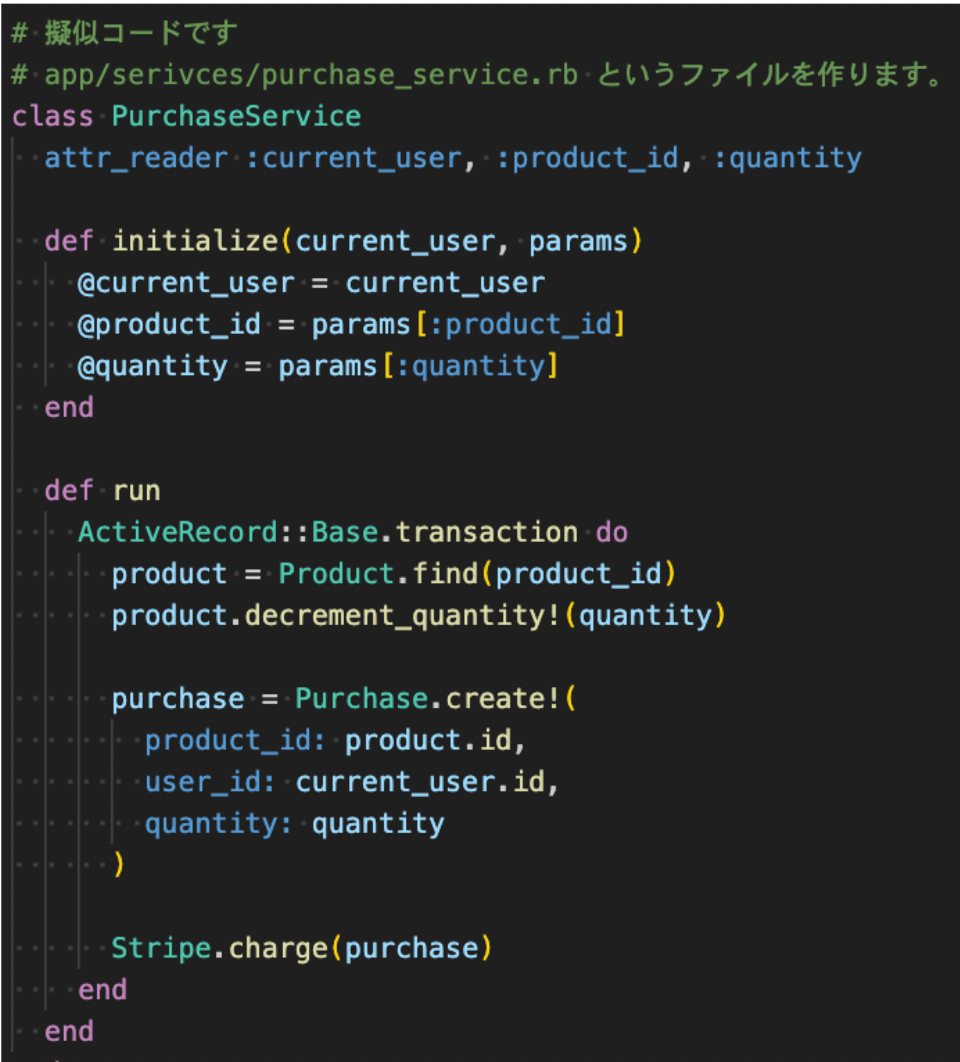Click '@current_user' instance variable
The image size is (960, 1062).
(186, 283)
